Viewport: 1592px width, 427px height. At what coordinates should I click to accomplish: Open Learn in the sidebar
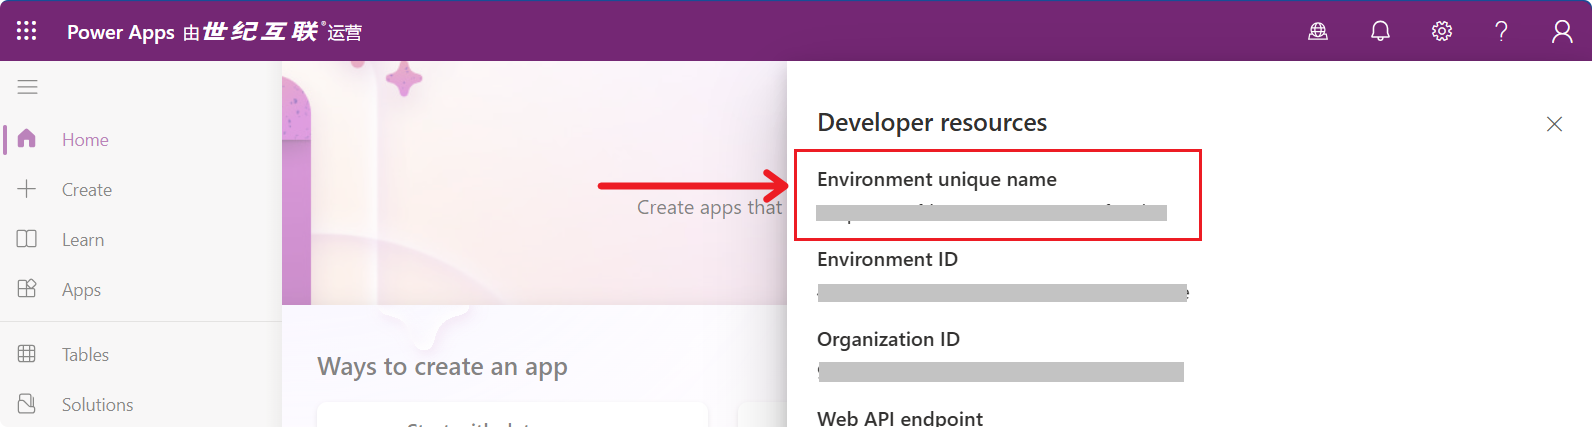pos(83,240)
